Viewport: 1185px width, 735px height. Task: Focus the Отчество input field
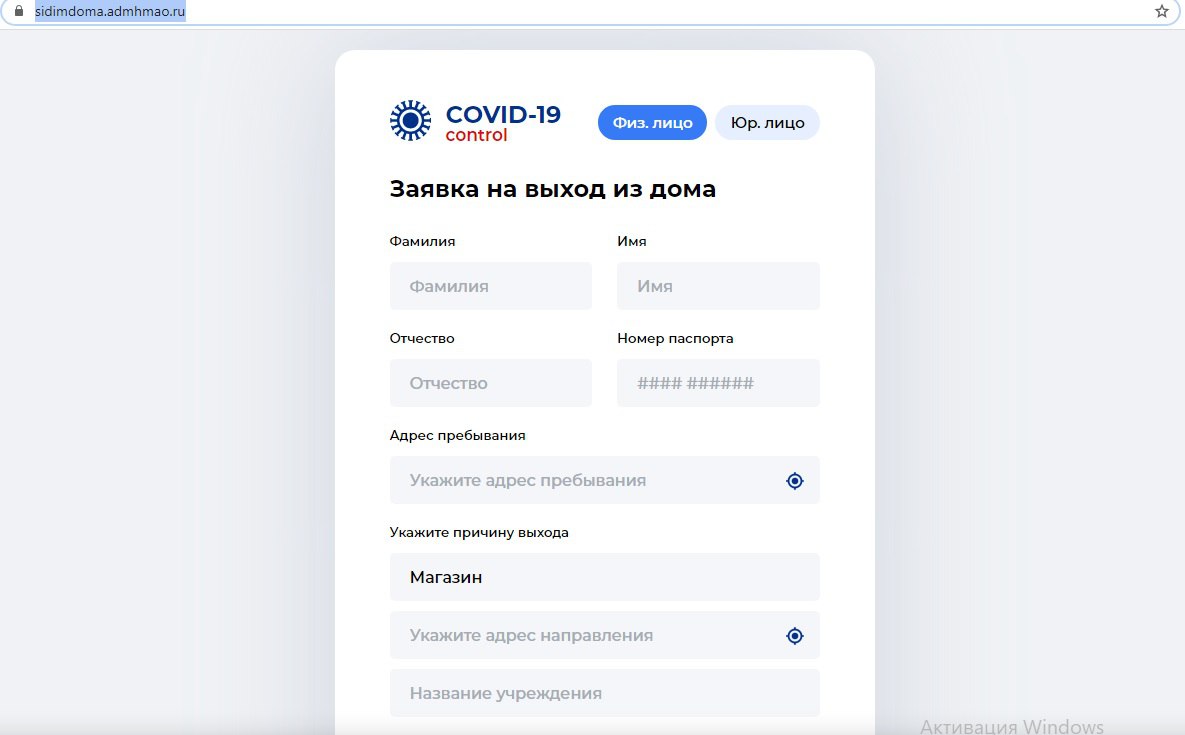(490, 383)
